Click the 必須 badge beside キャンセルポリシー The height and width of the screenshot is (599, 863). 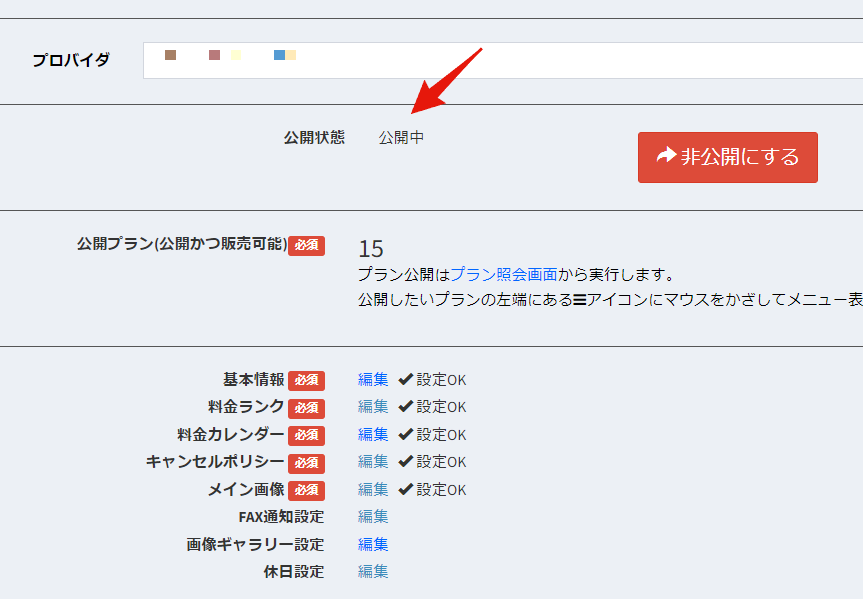point(307,463)
